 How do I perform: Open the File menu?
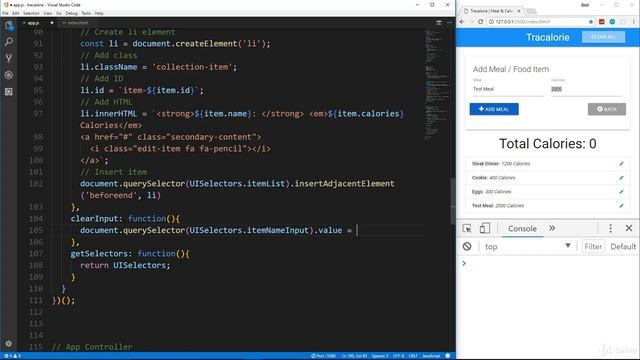pos(5,13)
